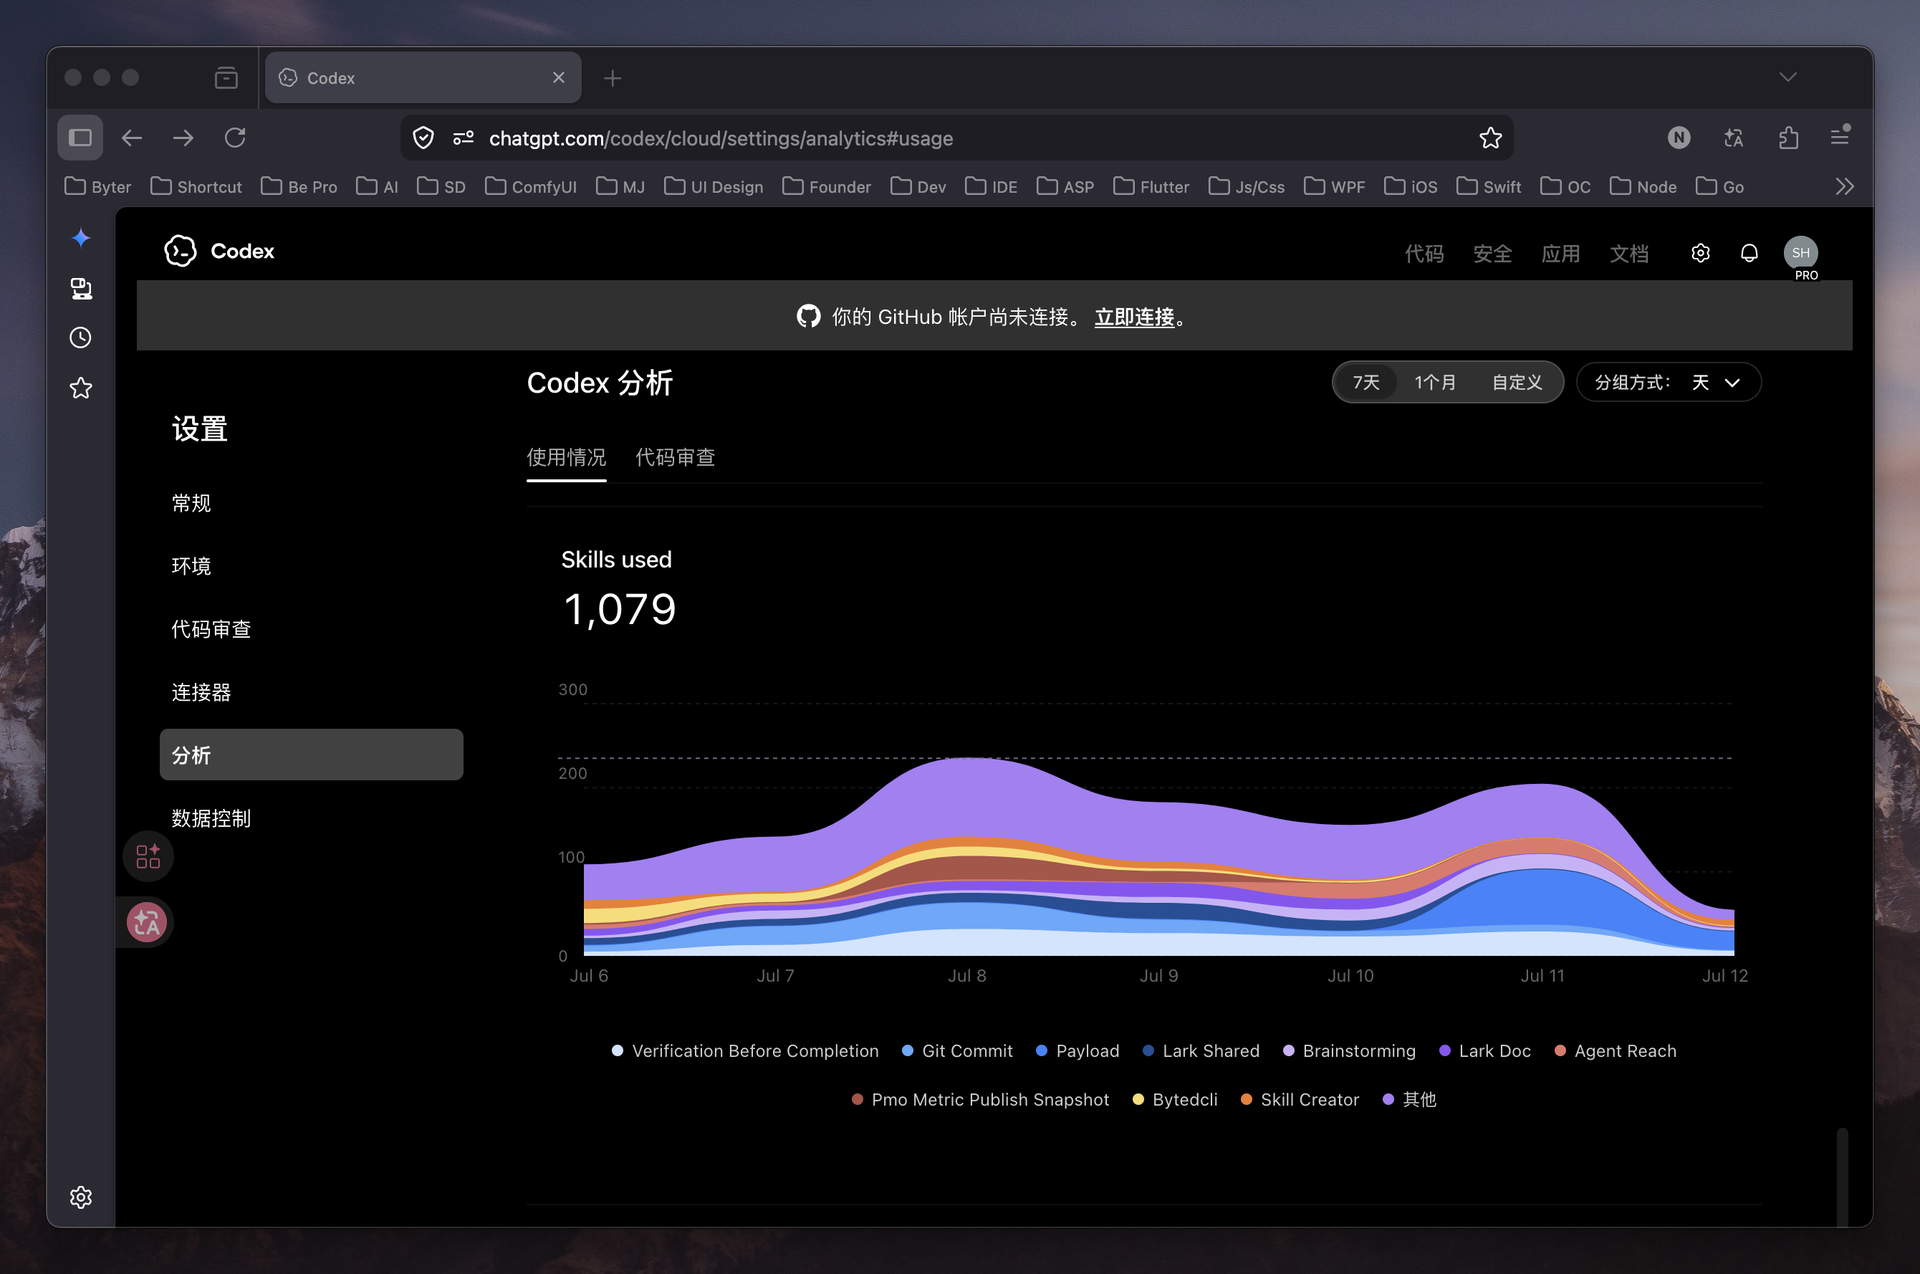Open the Byter bookmarks folder

pos(98,187)
